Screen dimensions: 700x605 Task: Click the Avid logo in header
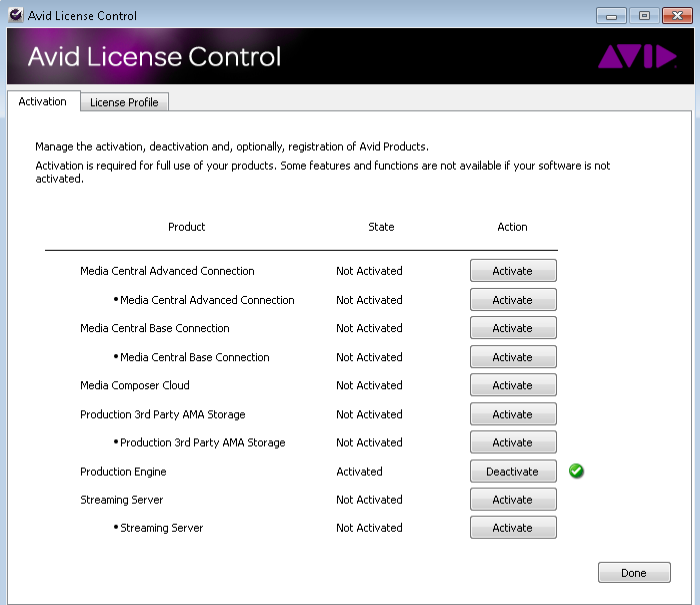637,57
